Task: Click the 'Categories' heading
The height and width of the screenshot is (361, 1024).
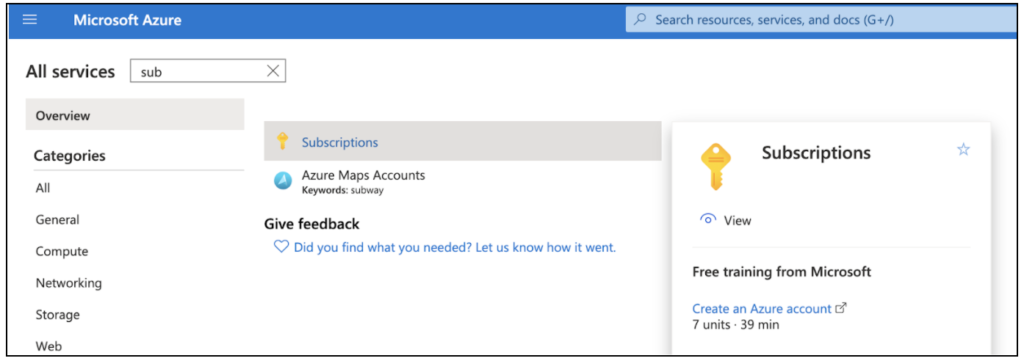Action: pyautogui.click(x=69, y=155)
